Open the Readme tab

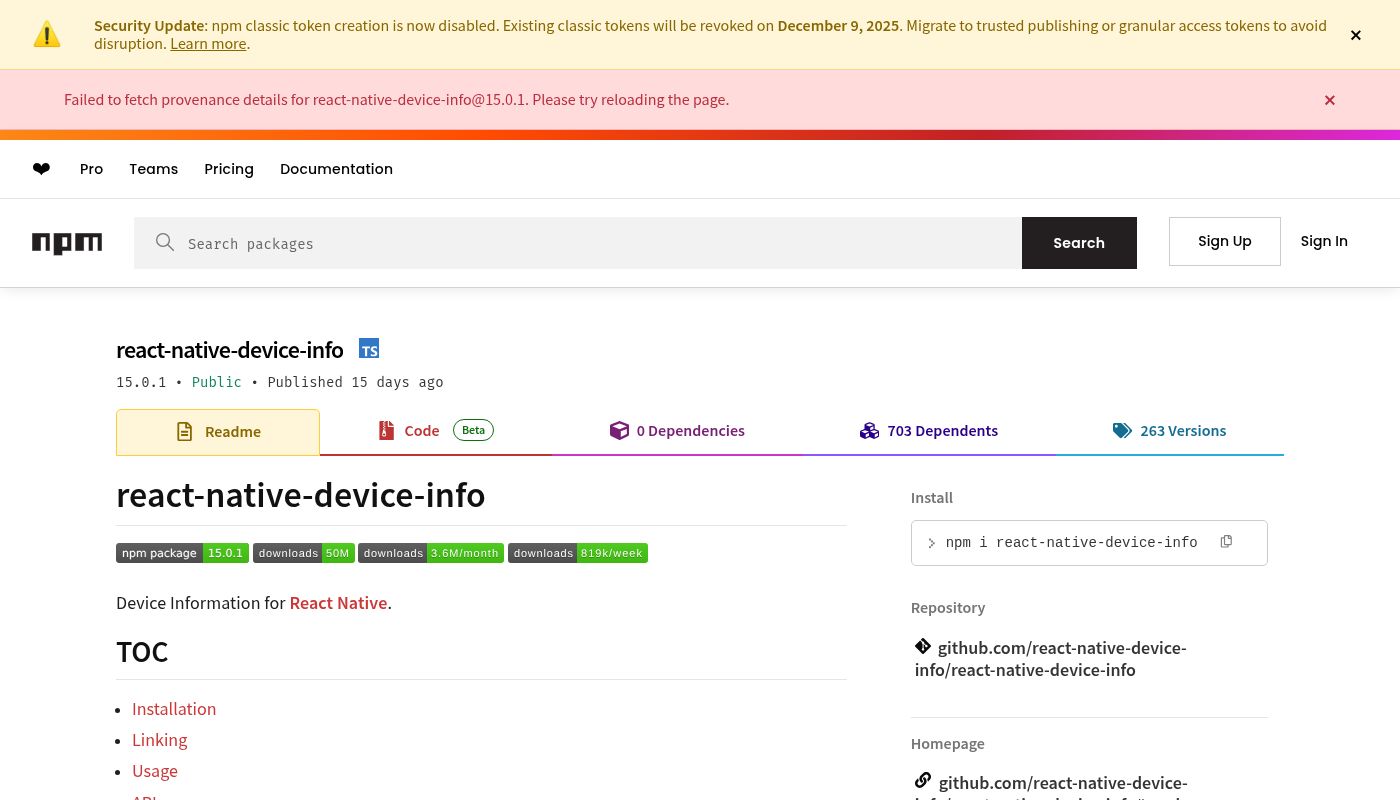click(218, 432)
